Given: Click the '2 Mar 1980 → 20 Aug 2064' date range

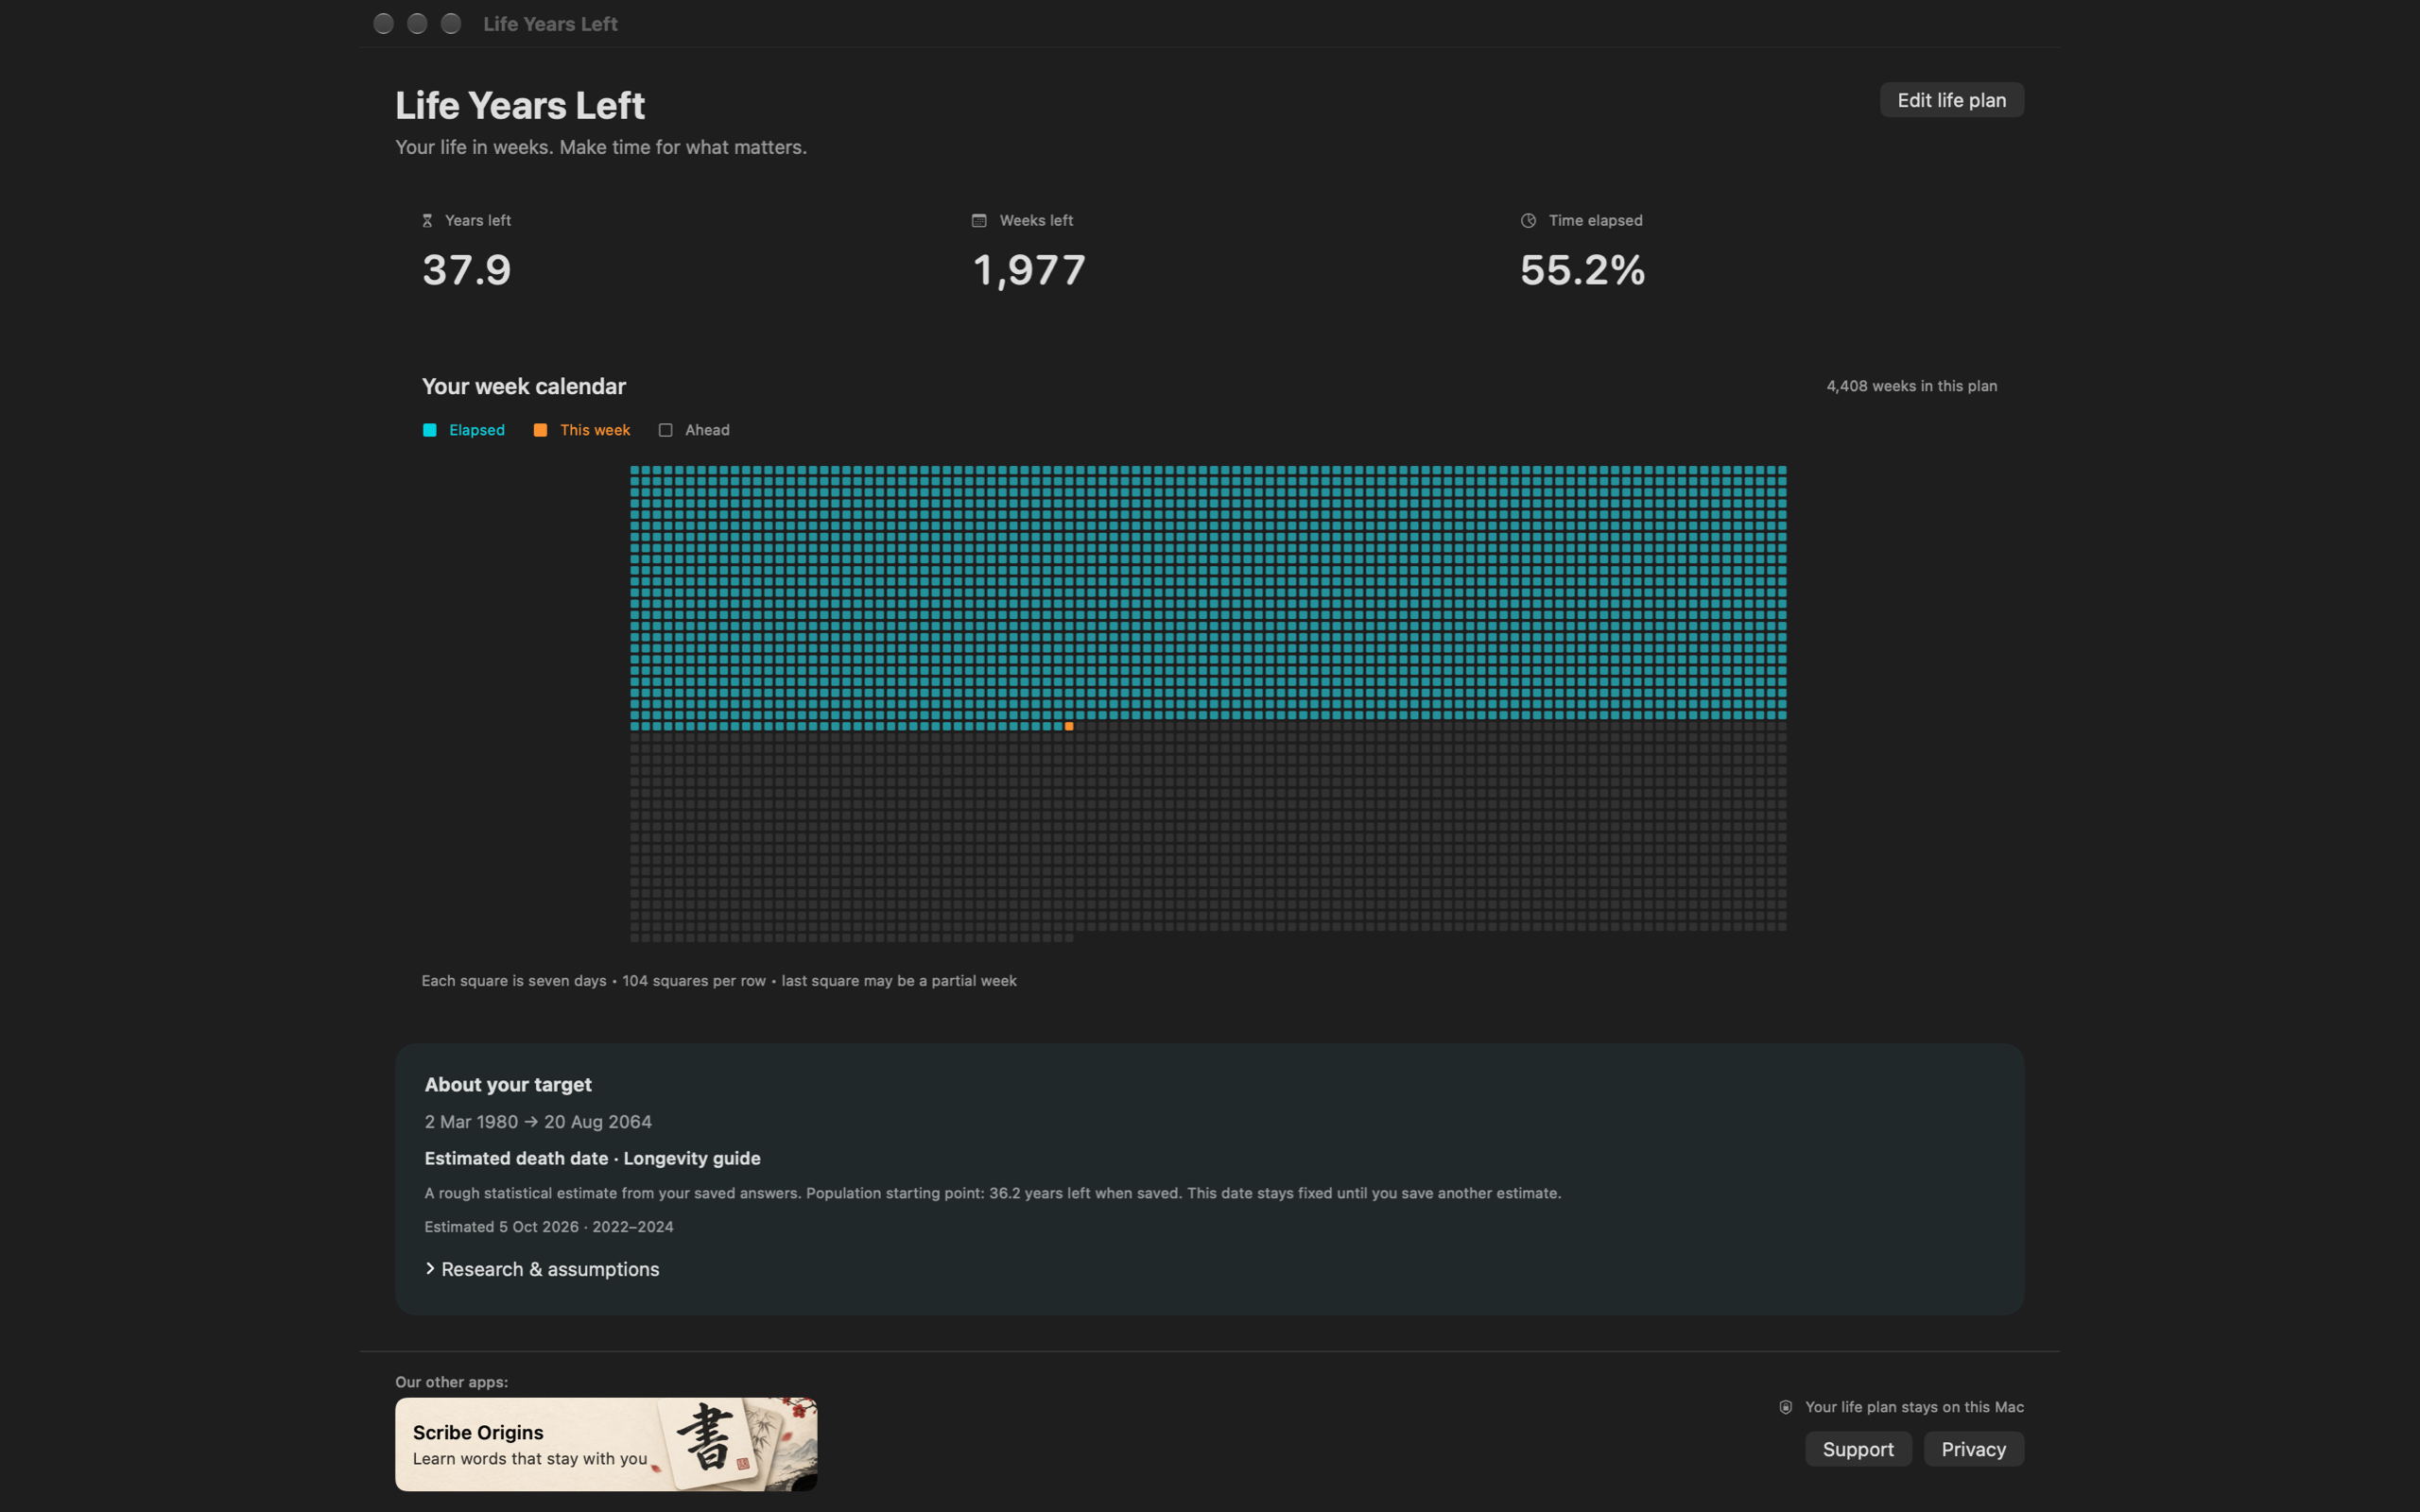Looking at the screenshot, I should coord(538,1122).
